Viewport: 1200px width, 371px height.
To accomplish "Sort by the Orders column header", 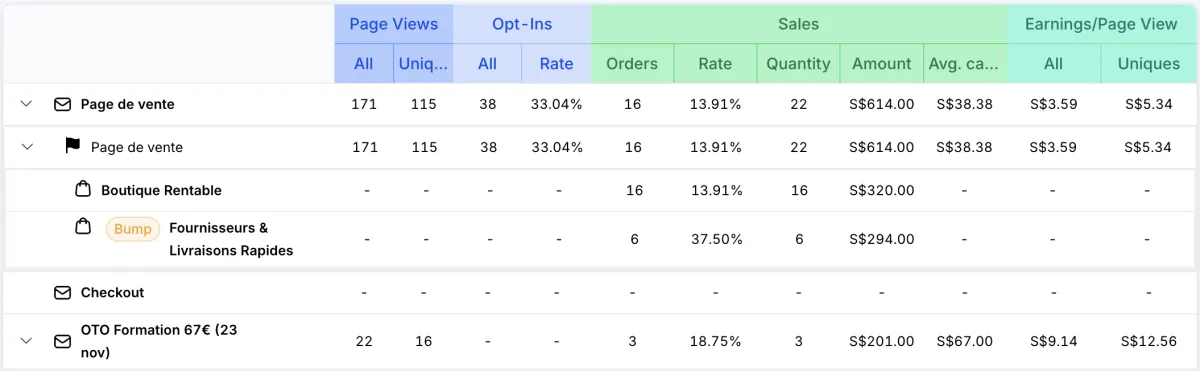I will tap(632, 64).
